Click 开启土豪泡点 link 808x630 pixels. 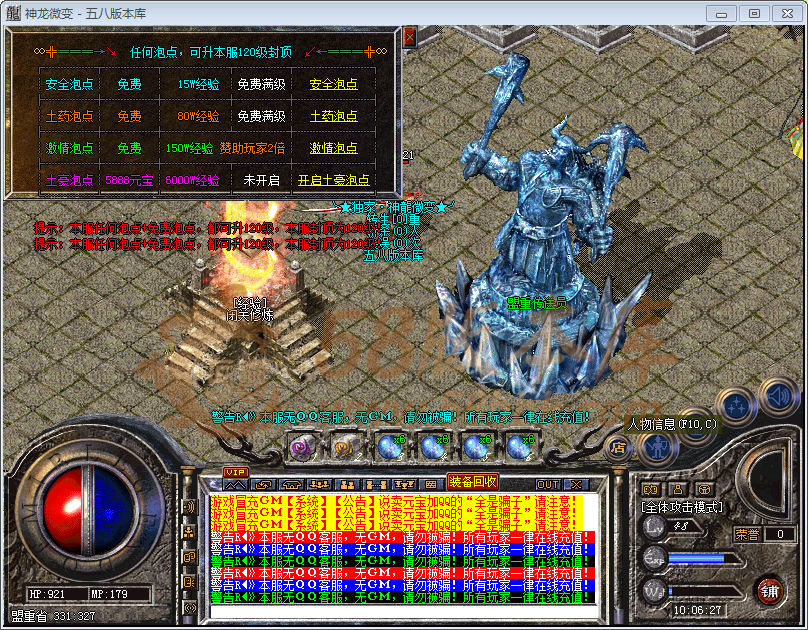click(x=333, y=180)
